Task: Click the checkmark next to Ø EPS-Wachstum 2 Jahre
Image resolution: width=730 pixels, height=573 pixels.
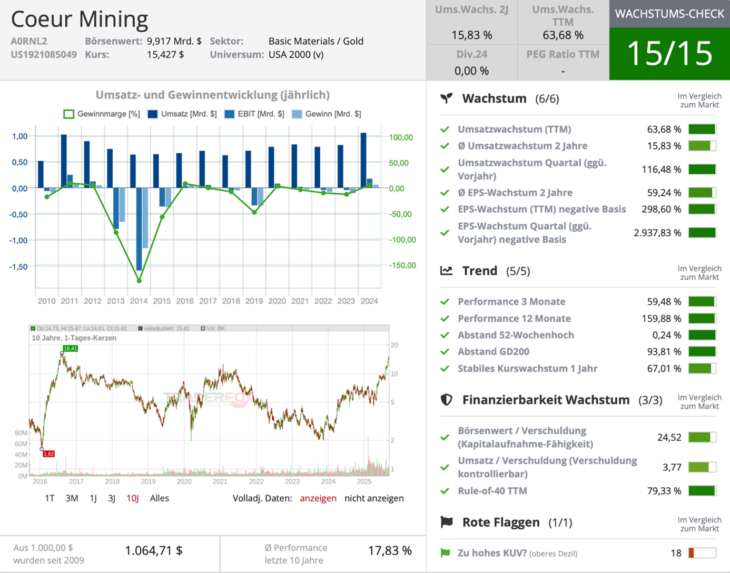Action: [x=445, y=192]
